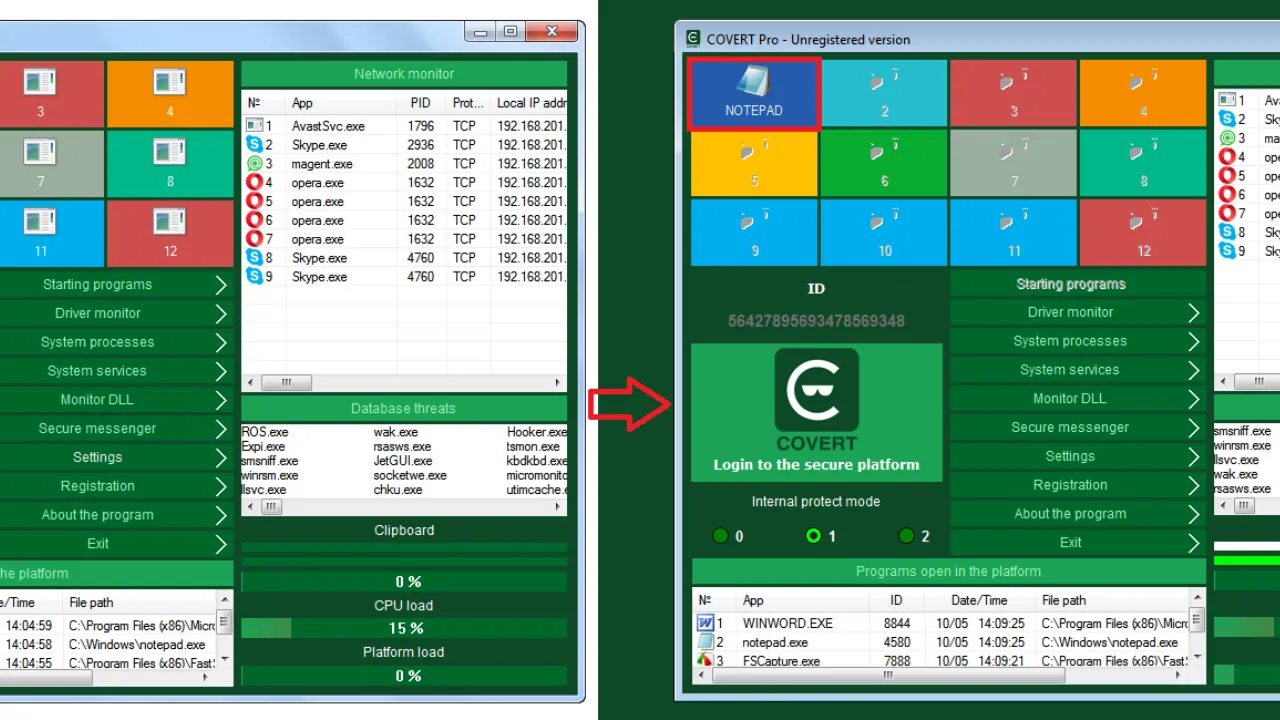Select internal protect mode 0
1280x720 pixels.
720,536
